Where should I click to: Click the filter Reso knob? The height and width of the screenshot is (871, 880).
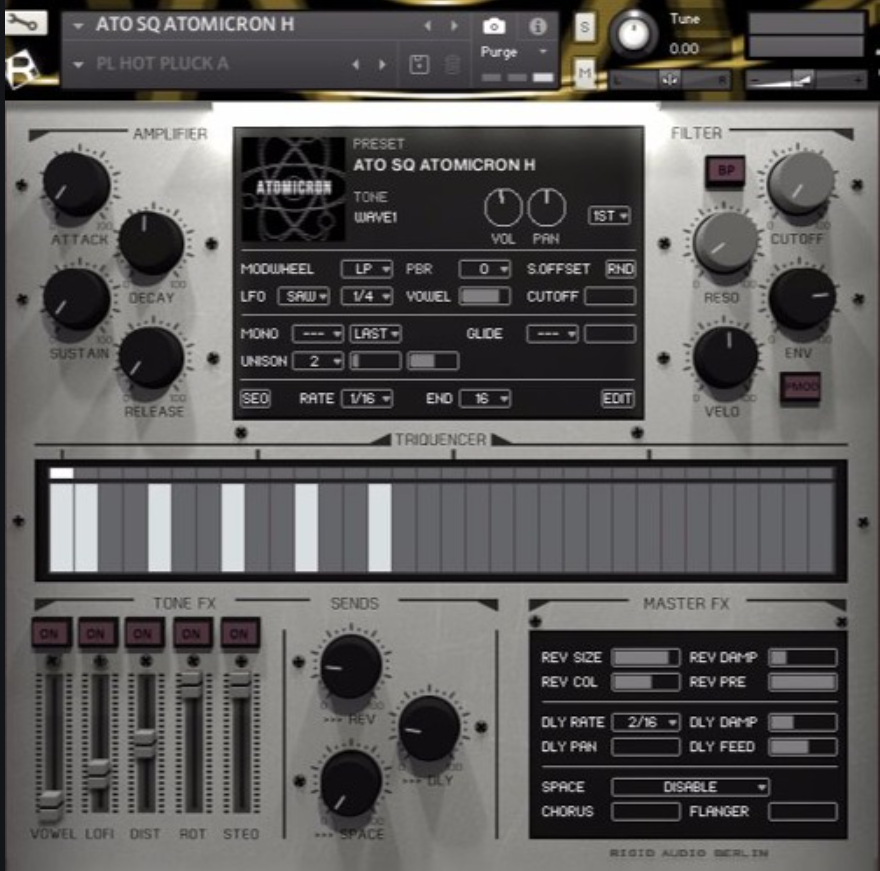725,242
